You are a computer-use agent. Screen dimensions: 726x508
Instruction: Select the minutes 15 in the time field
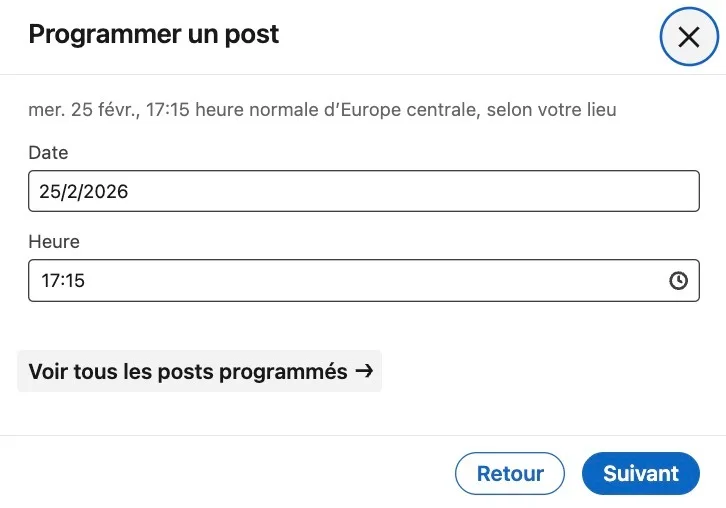click(74, 281)
